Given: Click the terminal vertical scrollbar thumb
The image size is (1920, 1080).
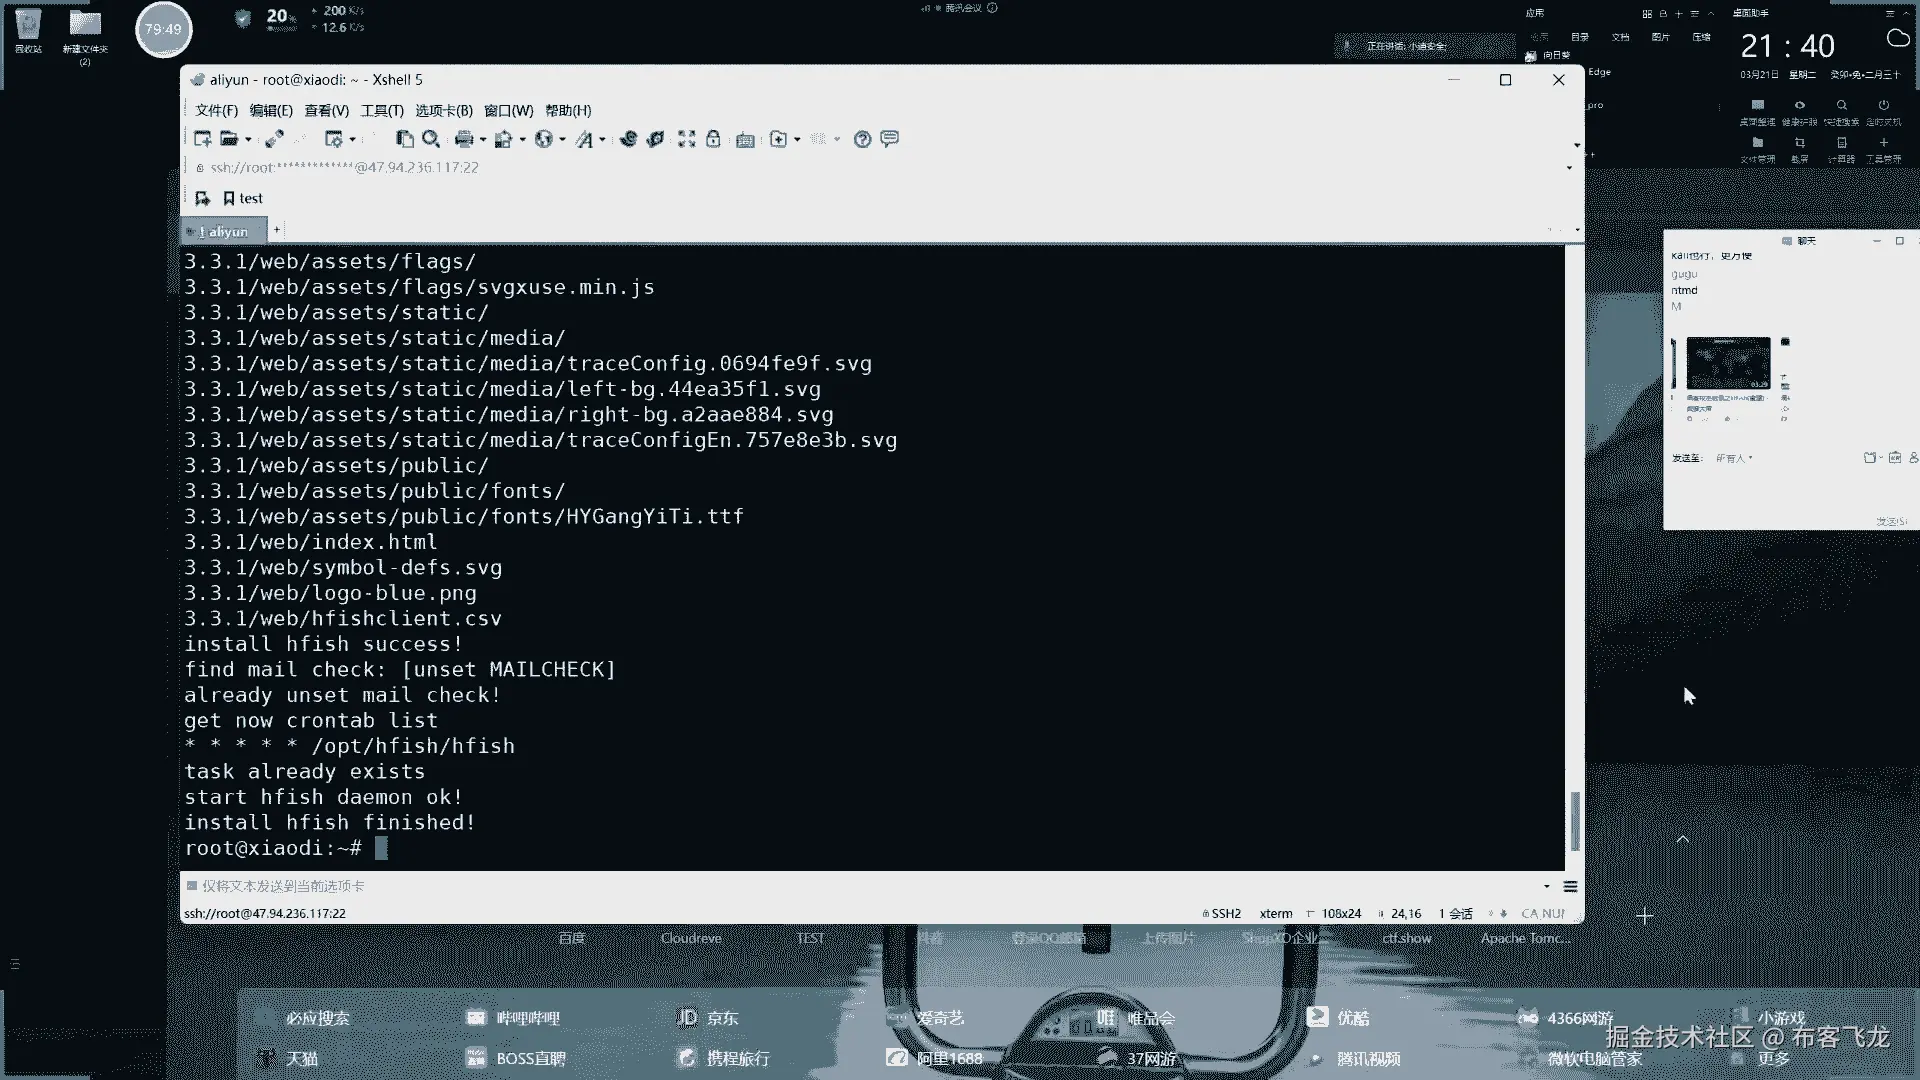Looking at the screenshot, I should tap(1574, 820).
